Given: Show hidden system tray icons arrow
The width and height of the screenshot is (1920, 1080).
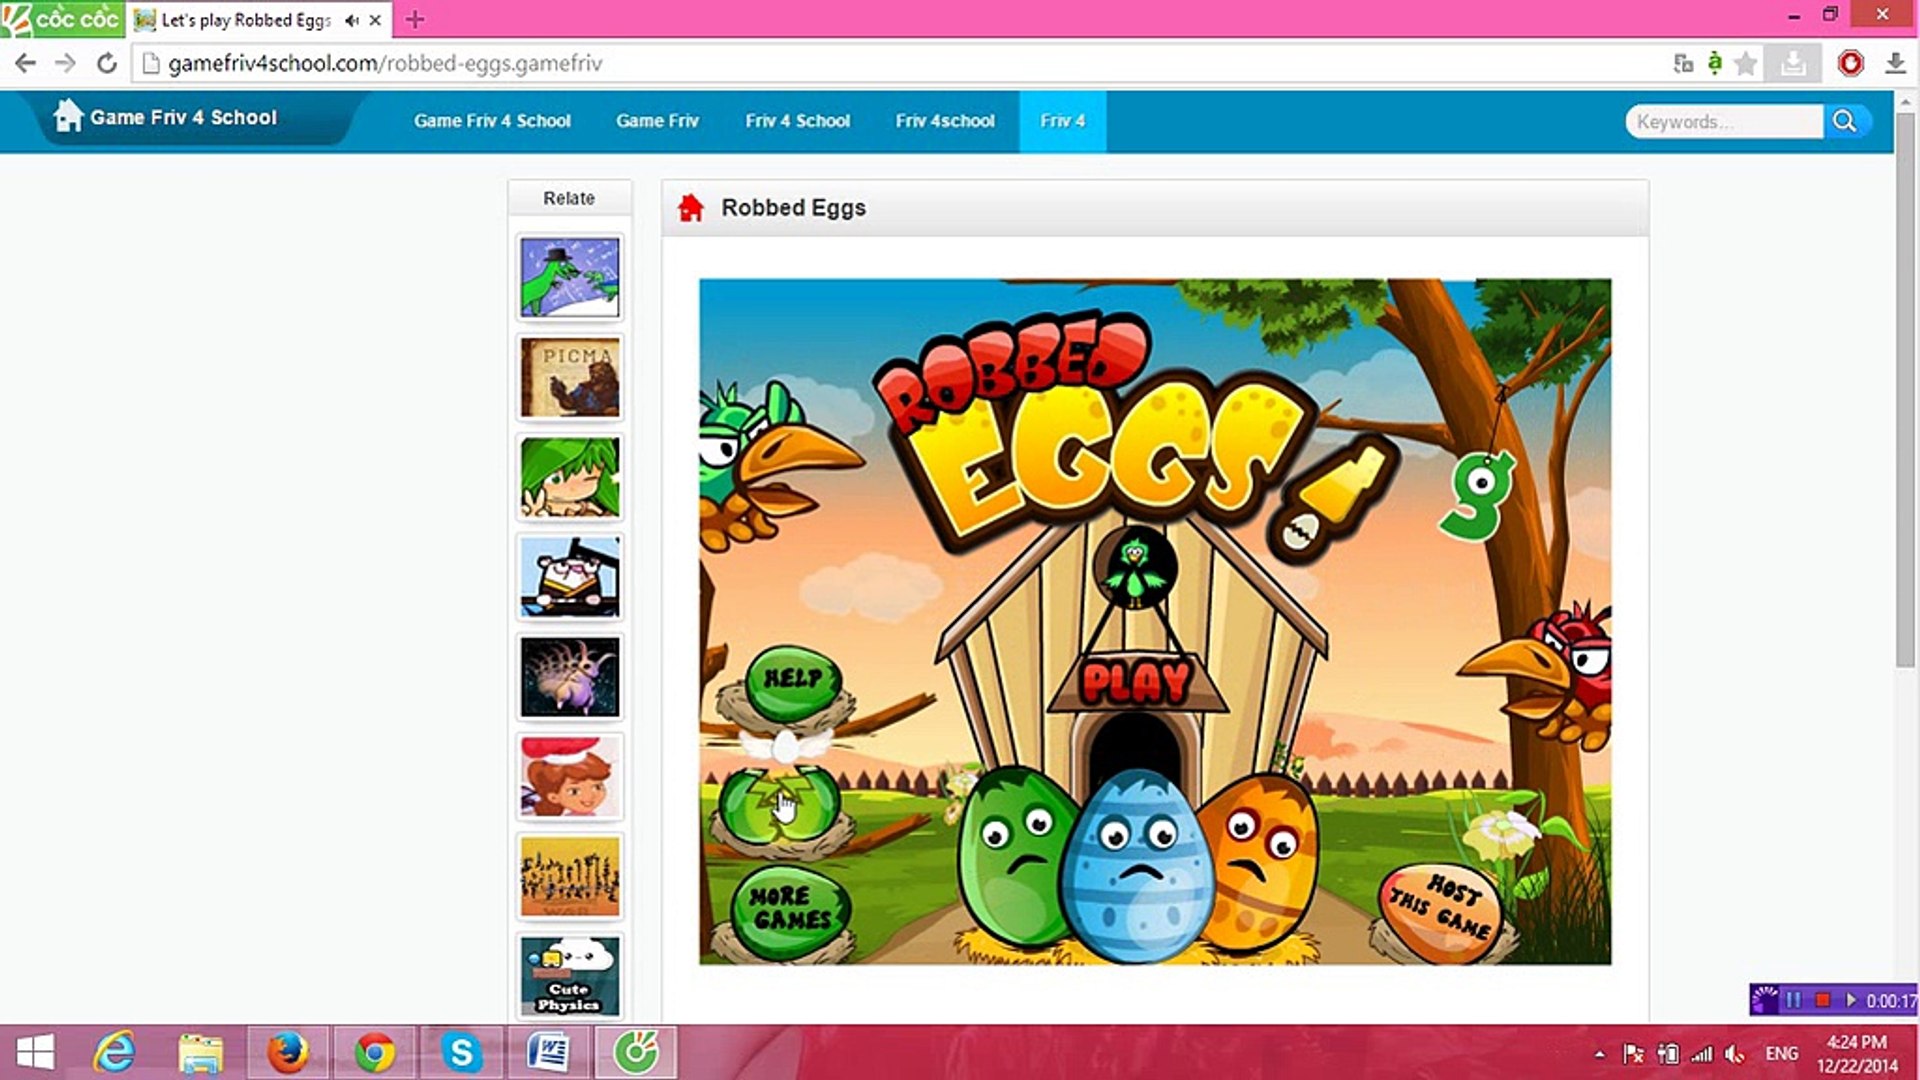Looking at the screenshot, I should (1599, 1054).
